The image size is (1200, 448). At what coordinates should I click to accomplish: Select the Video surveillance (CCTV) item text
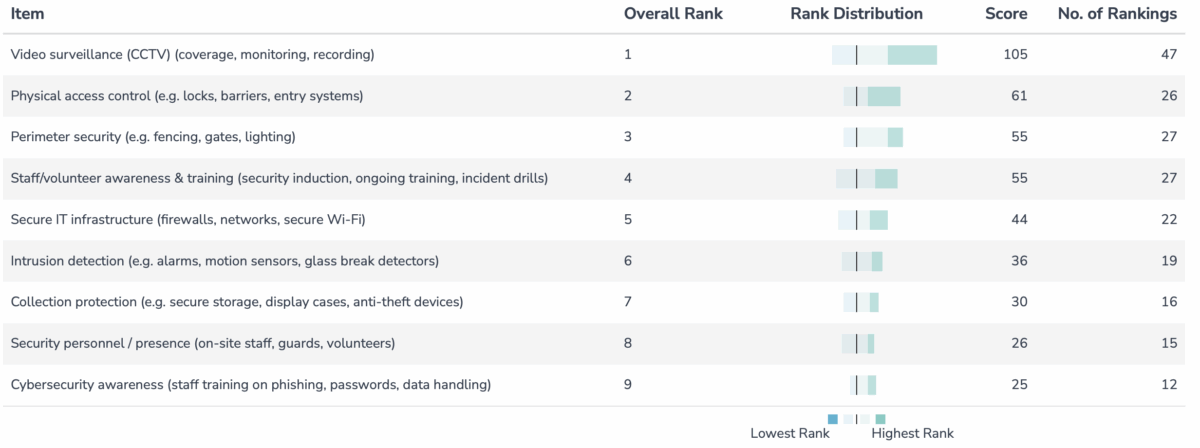pos(192,55)
